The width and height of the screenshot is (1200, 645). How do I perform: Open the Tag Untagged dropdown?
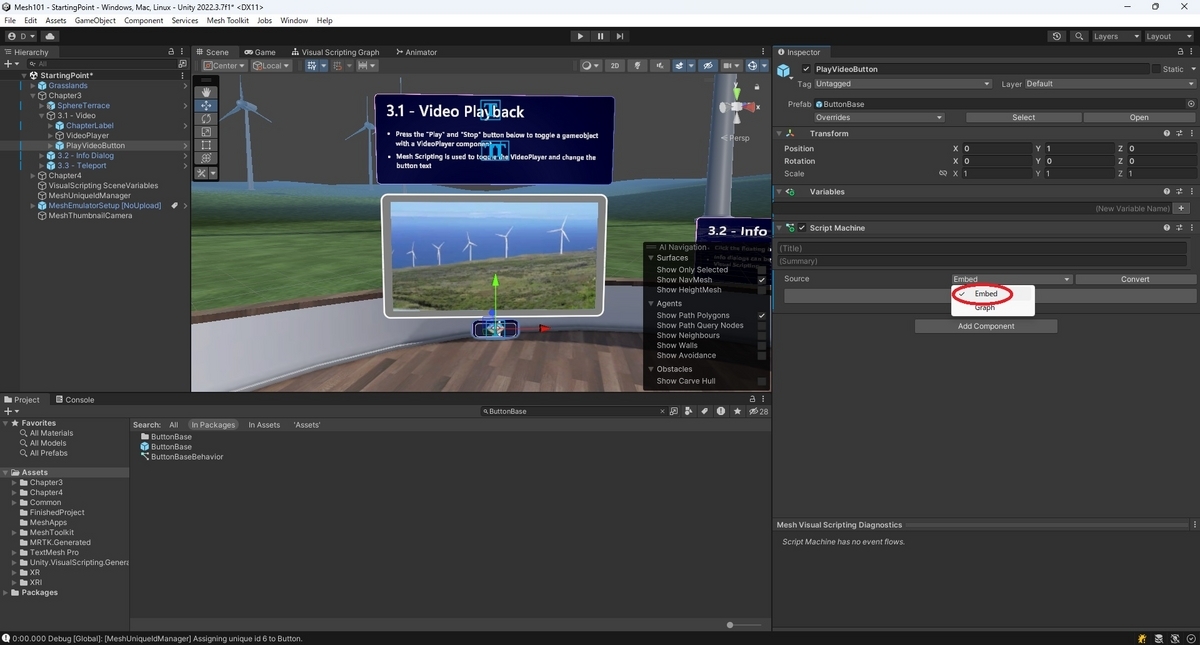click(902, 84)
